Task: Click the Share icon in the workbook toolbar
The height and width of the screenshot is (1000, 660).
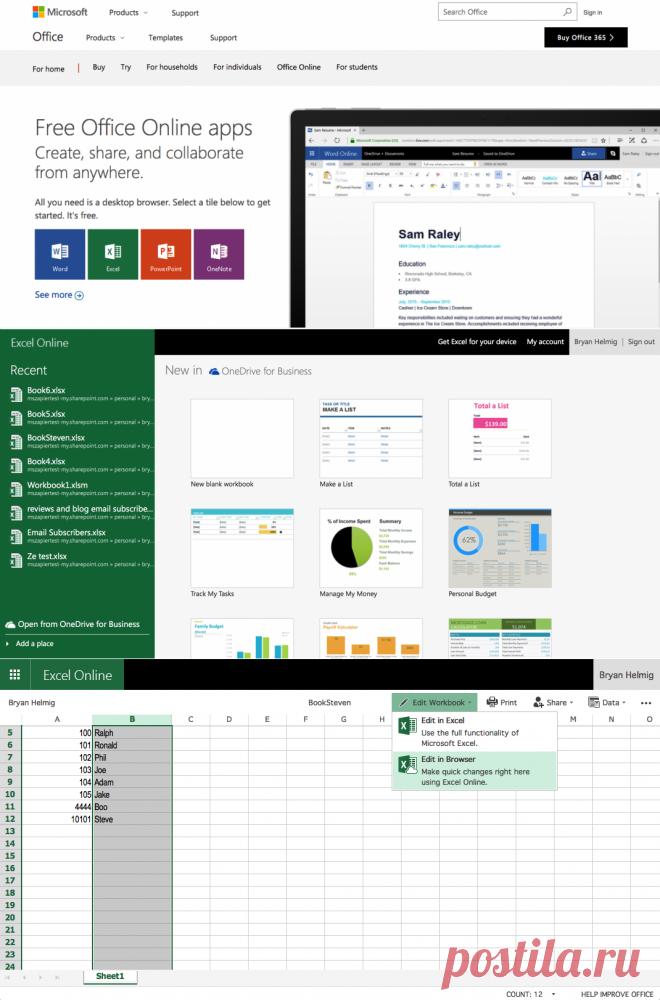Action: [x=539, y=702]
